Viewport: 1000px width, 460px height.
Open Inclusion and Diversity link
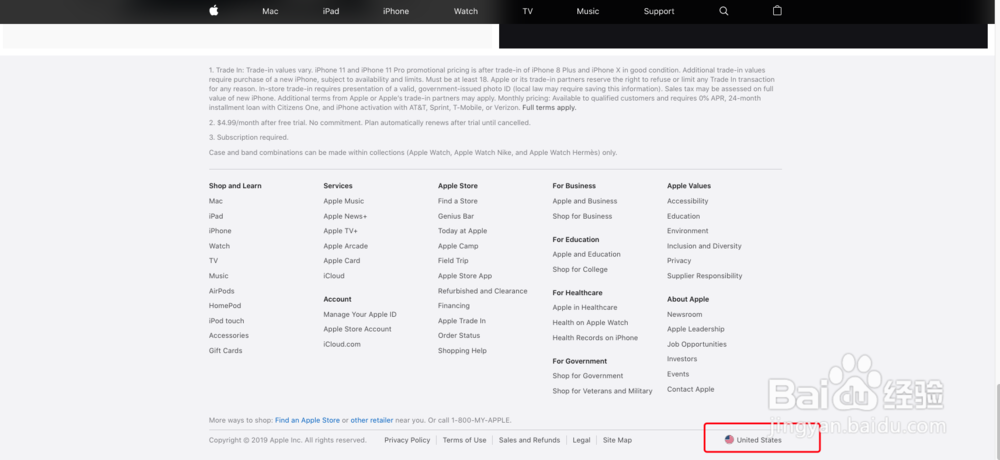point(704,246)
